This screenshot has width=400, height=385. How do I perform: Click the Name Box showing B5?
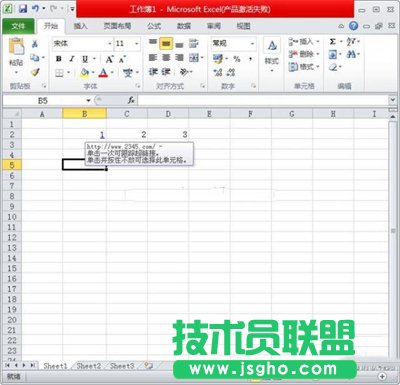tap(44, 100)
